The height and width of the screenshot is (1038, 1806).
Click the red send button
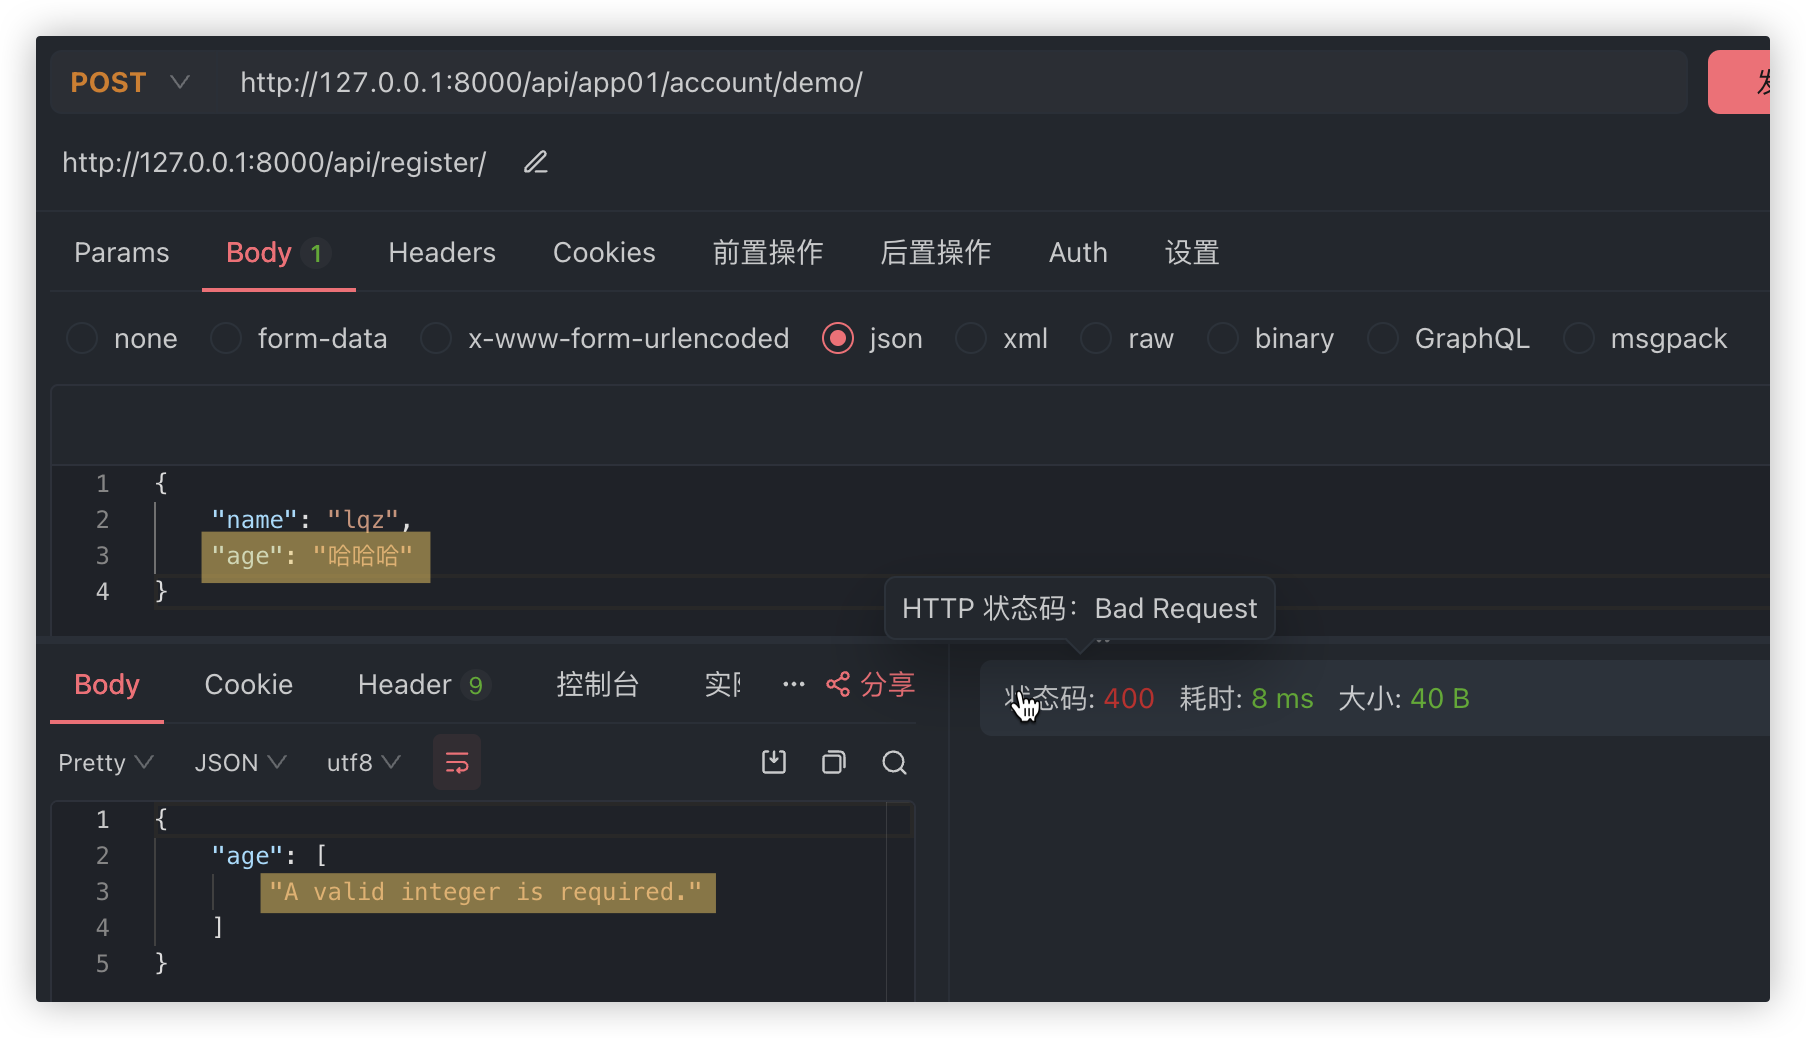pyautogui.click(x=1740, y=82)
